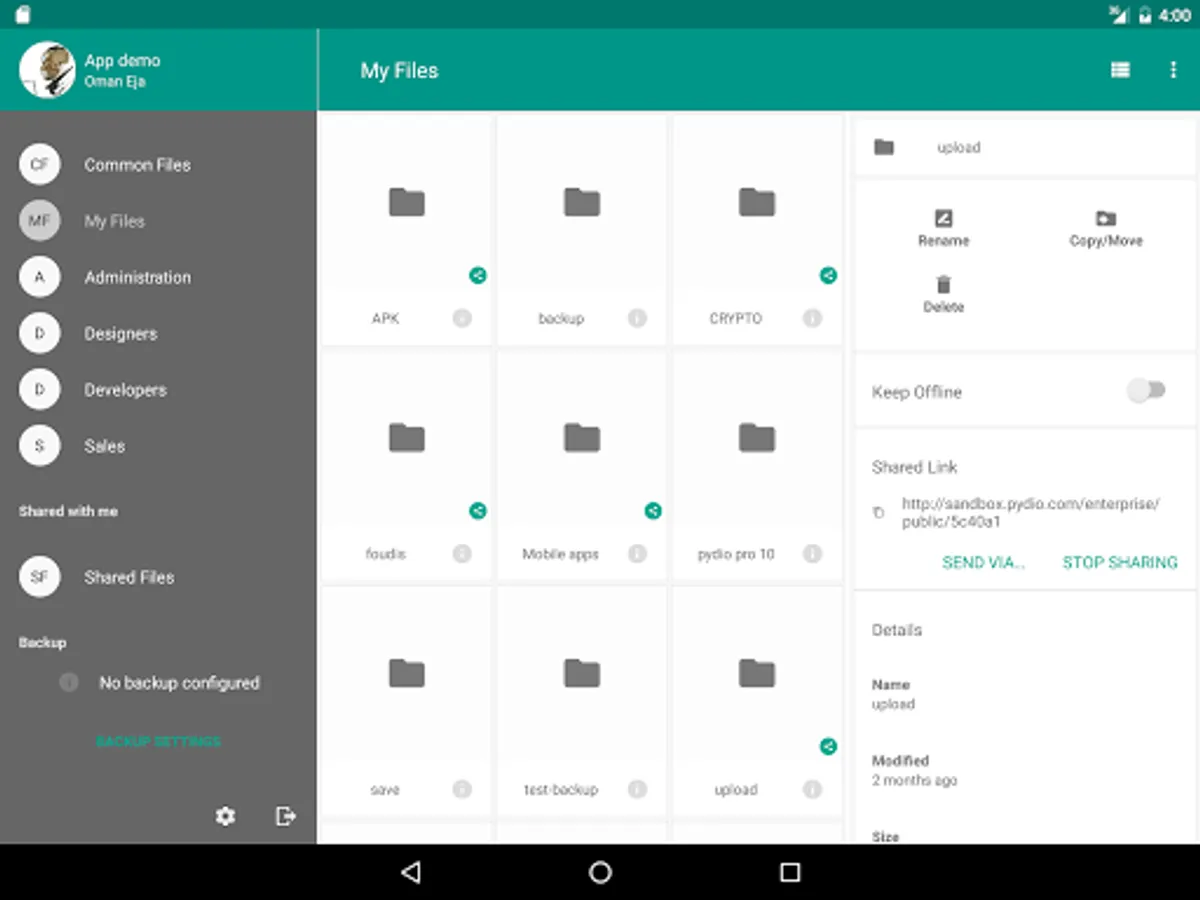The width and height of the screenshot is (1200, 900).
Task: Click "2 months ago" modified value
Action: coord(914,780)
